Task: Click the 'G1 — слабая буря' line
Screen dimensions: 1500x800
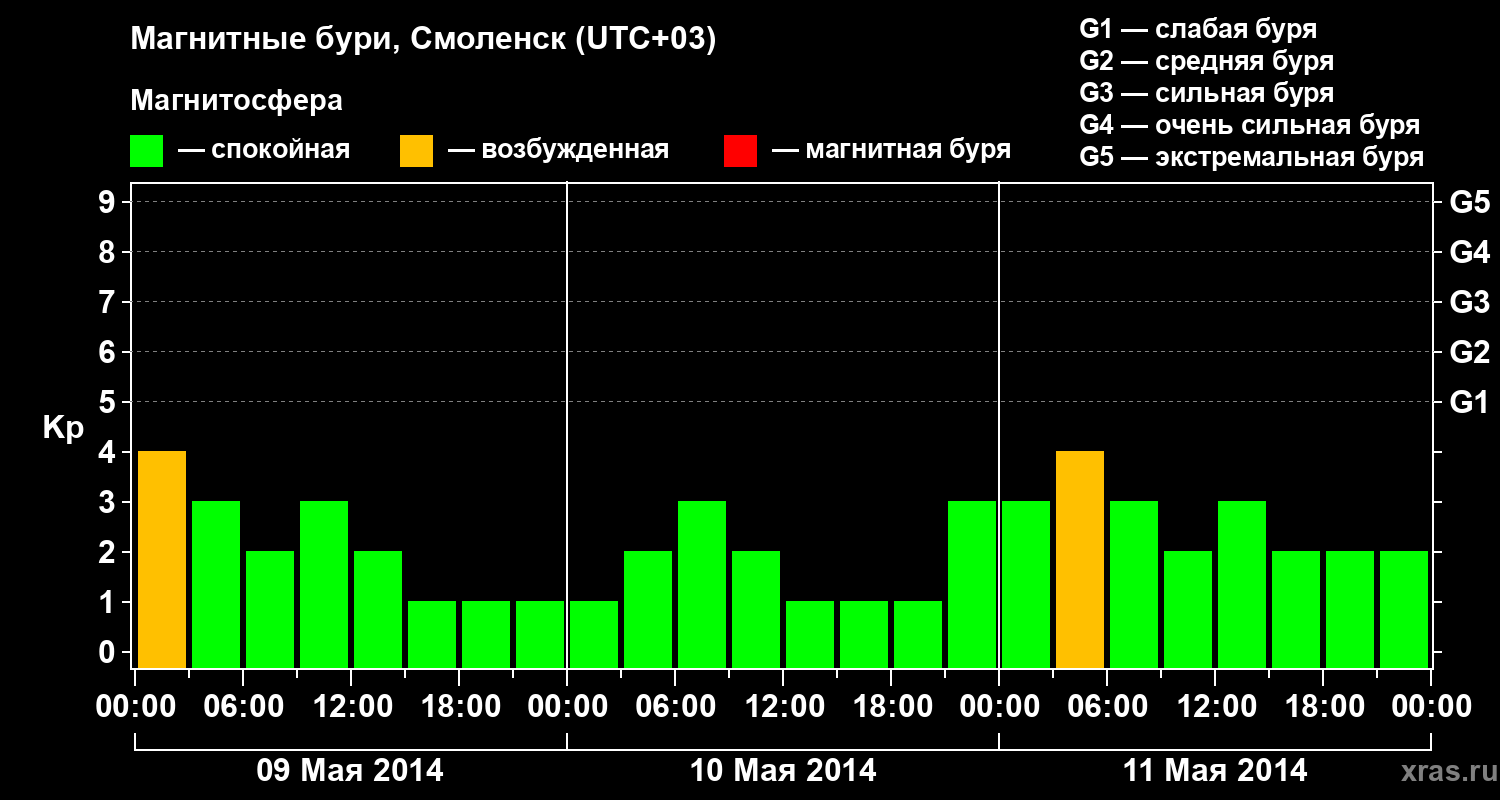Action: 1198,29
